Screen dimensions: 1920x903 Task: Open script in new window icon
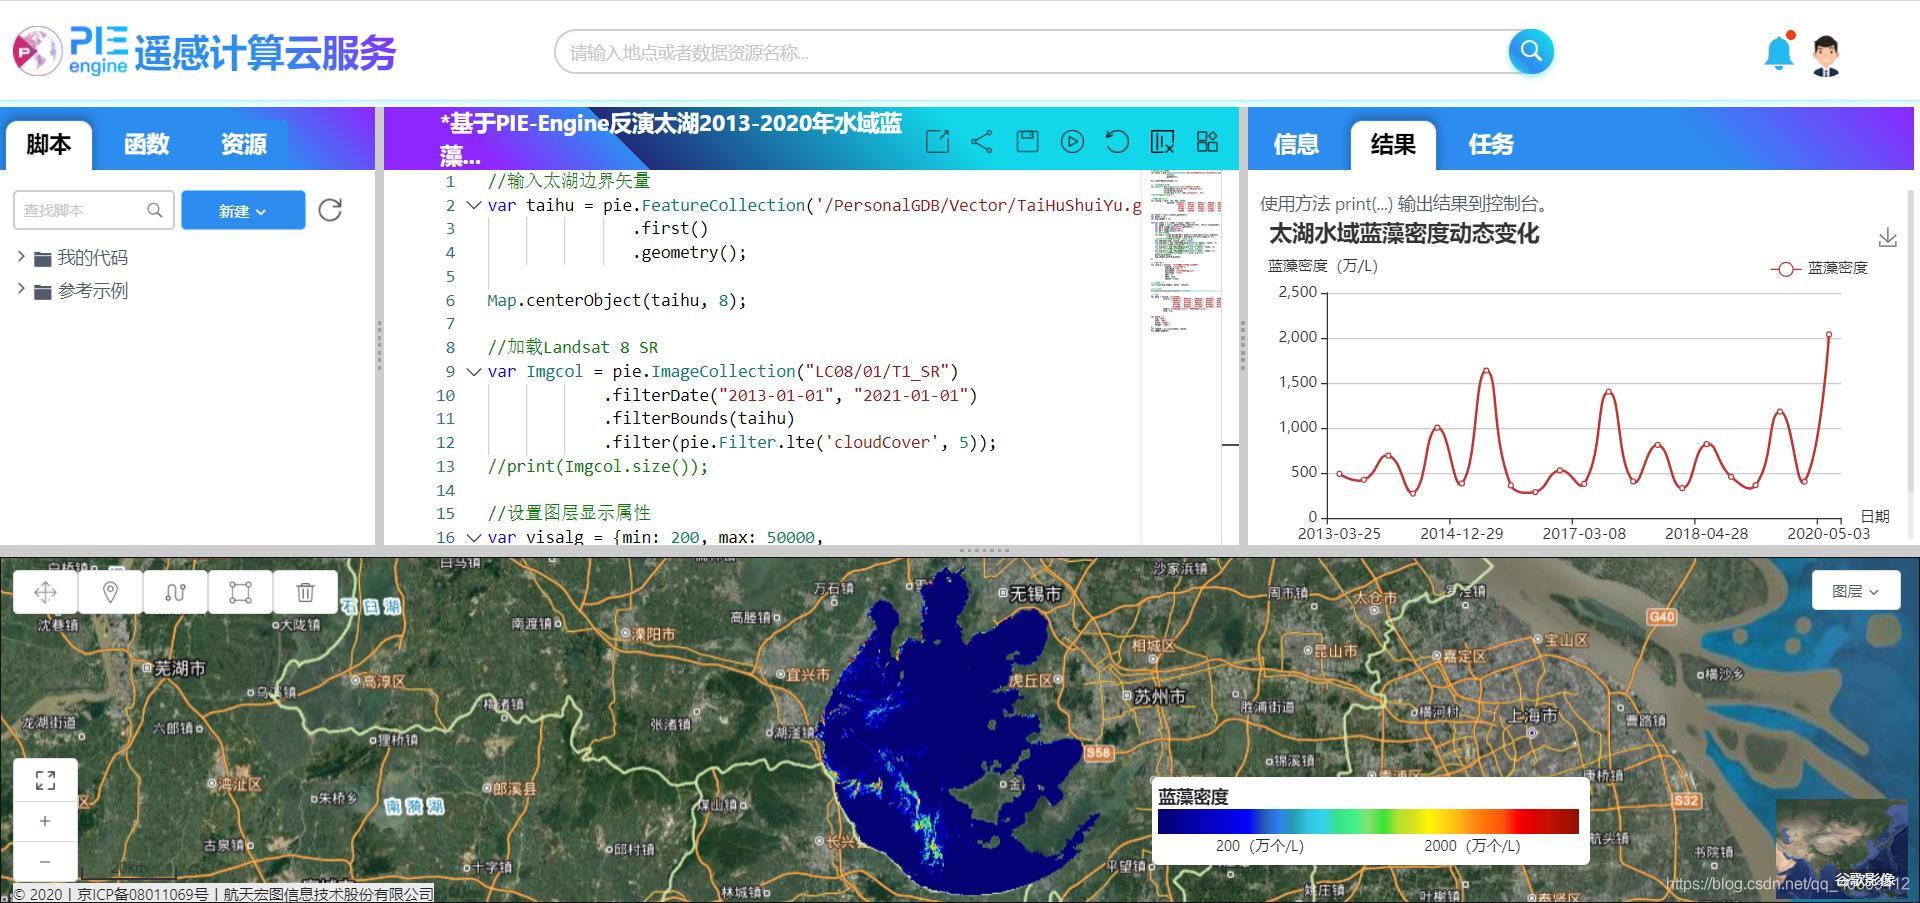pyautogui.click(x=937, y=142)
